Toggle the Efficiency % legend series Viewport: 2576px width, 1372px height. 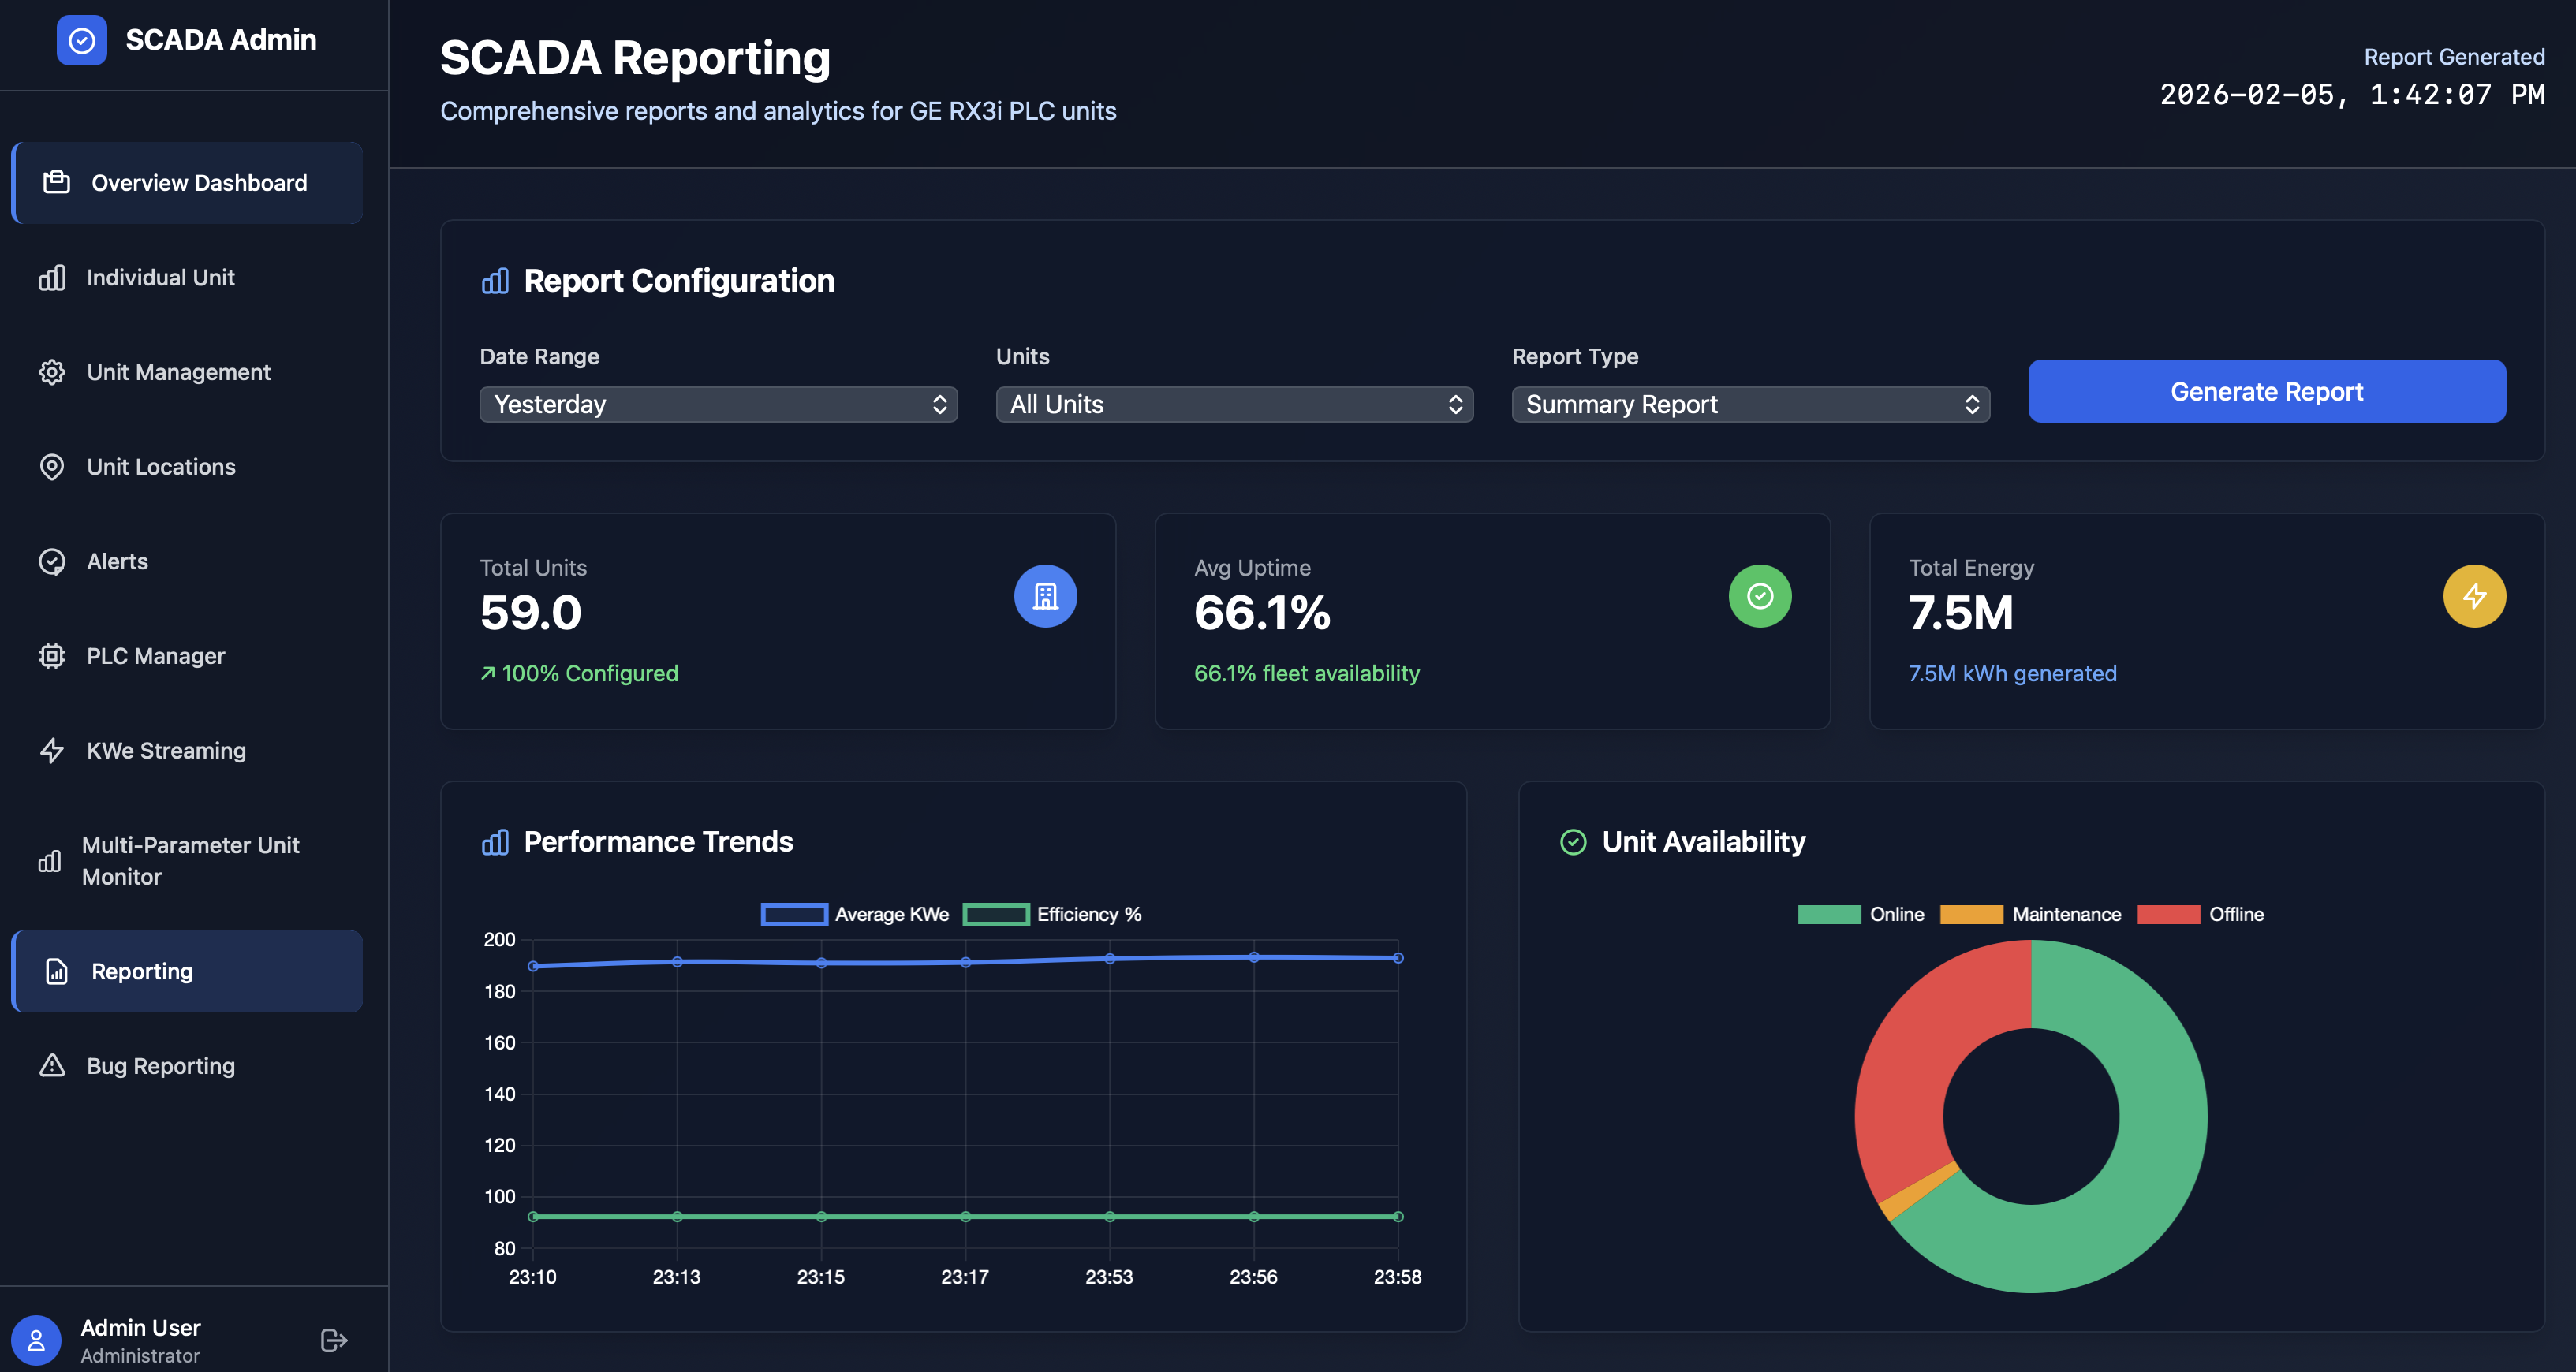(x=1052, y=914)
